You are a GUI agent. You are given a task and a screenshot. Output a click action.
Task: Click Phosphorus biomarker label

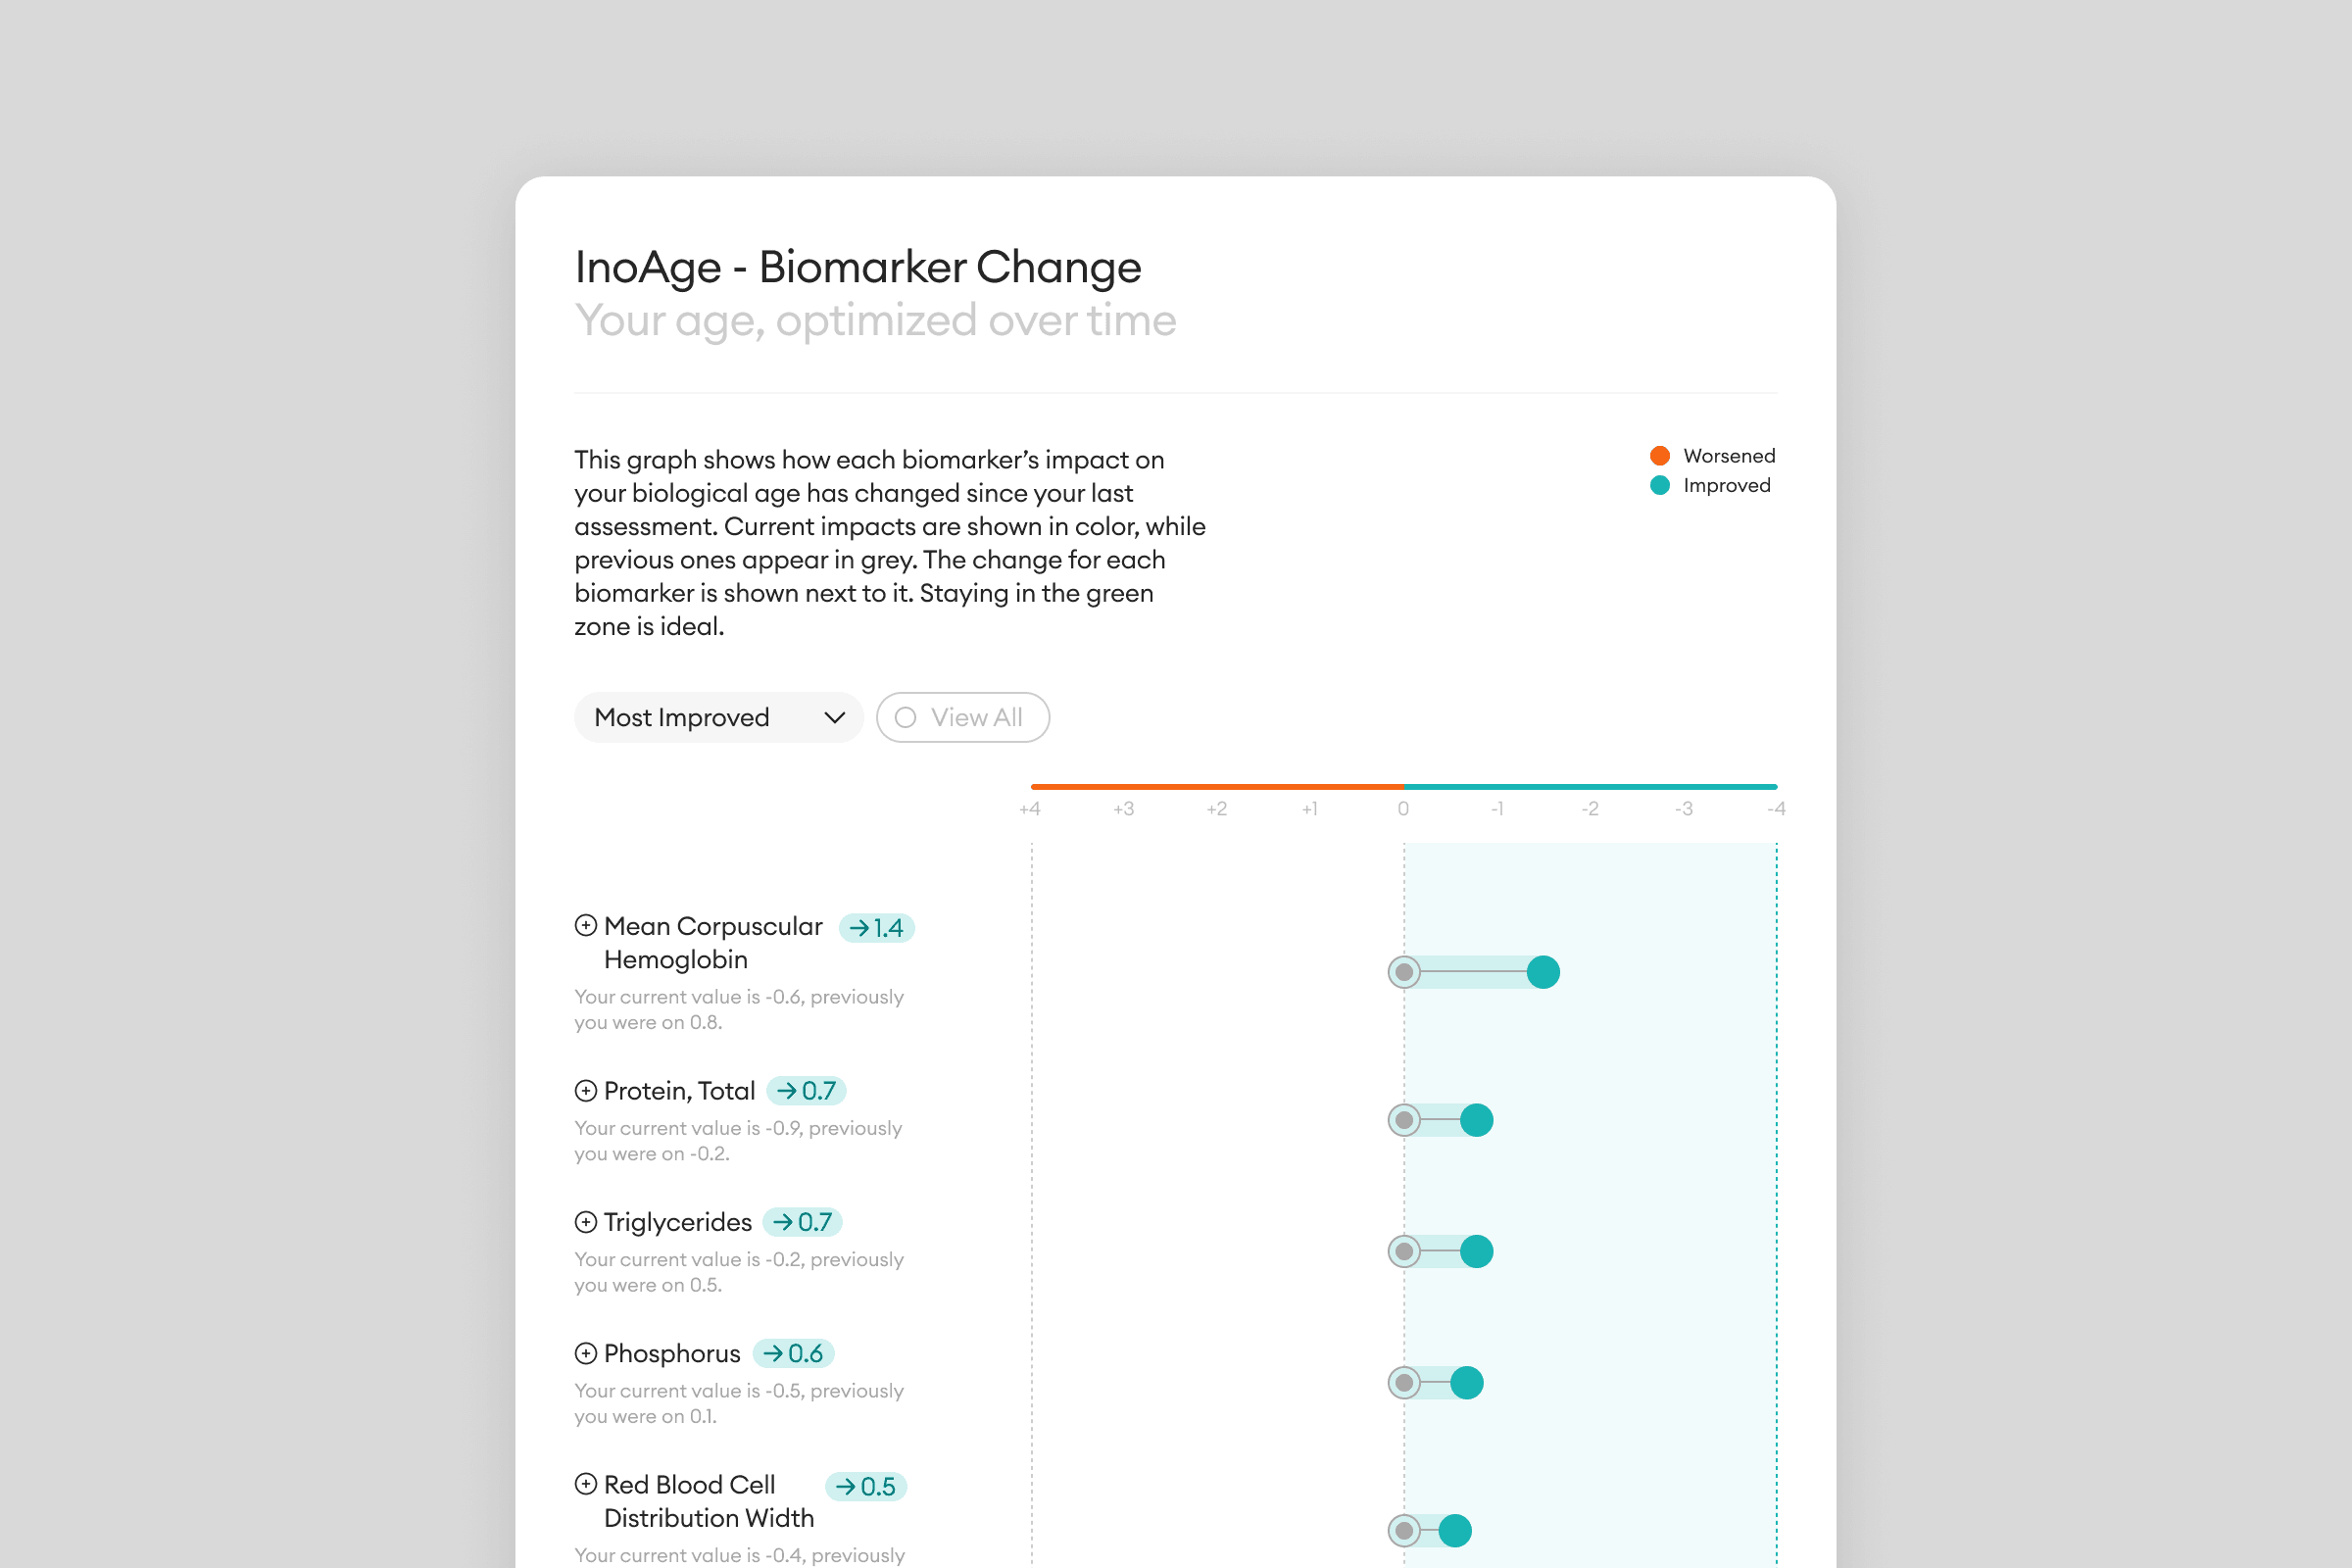click(672, 1353)
